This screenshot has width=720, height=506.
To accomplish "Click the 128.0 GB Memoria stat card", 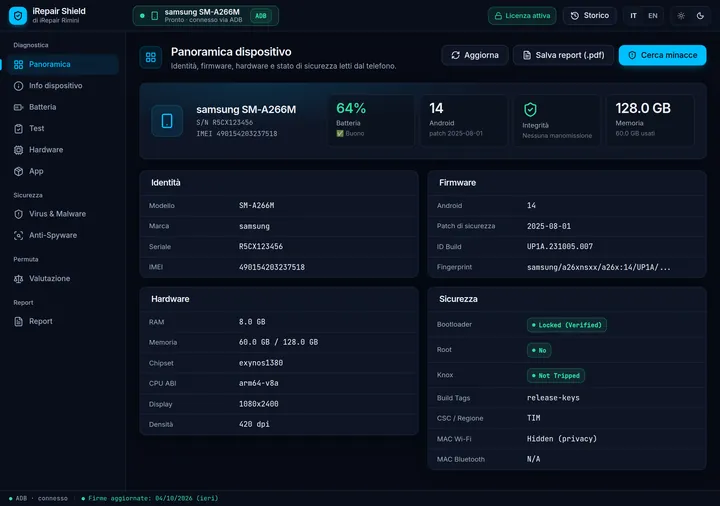I will [x=651, y=121].
